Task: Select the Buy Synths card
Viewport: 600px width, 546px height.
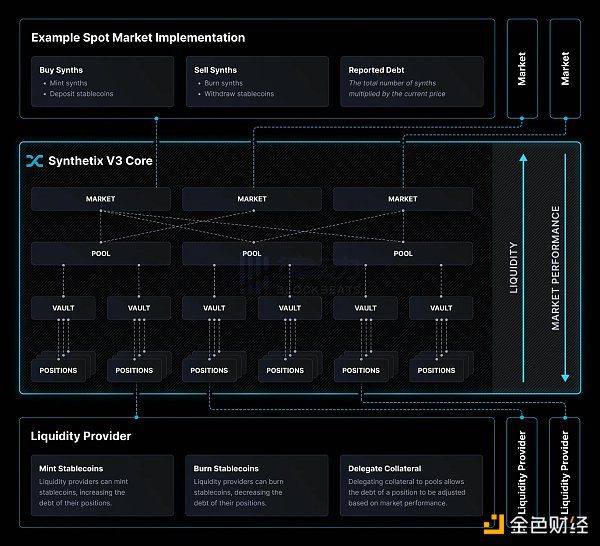Action: pos(103,81)
